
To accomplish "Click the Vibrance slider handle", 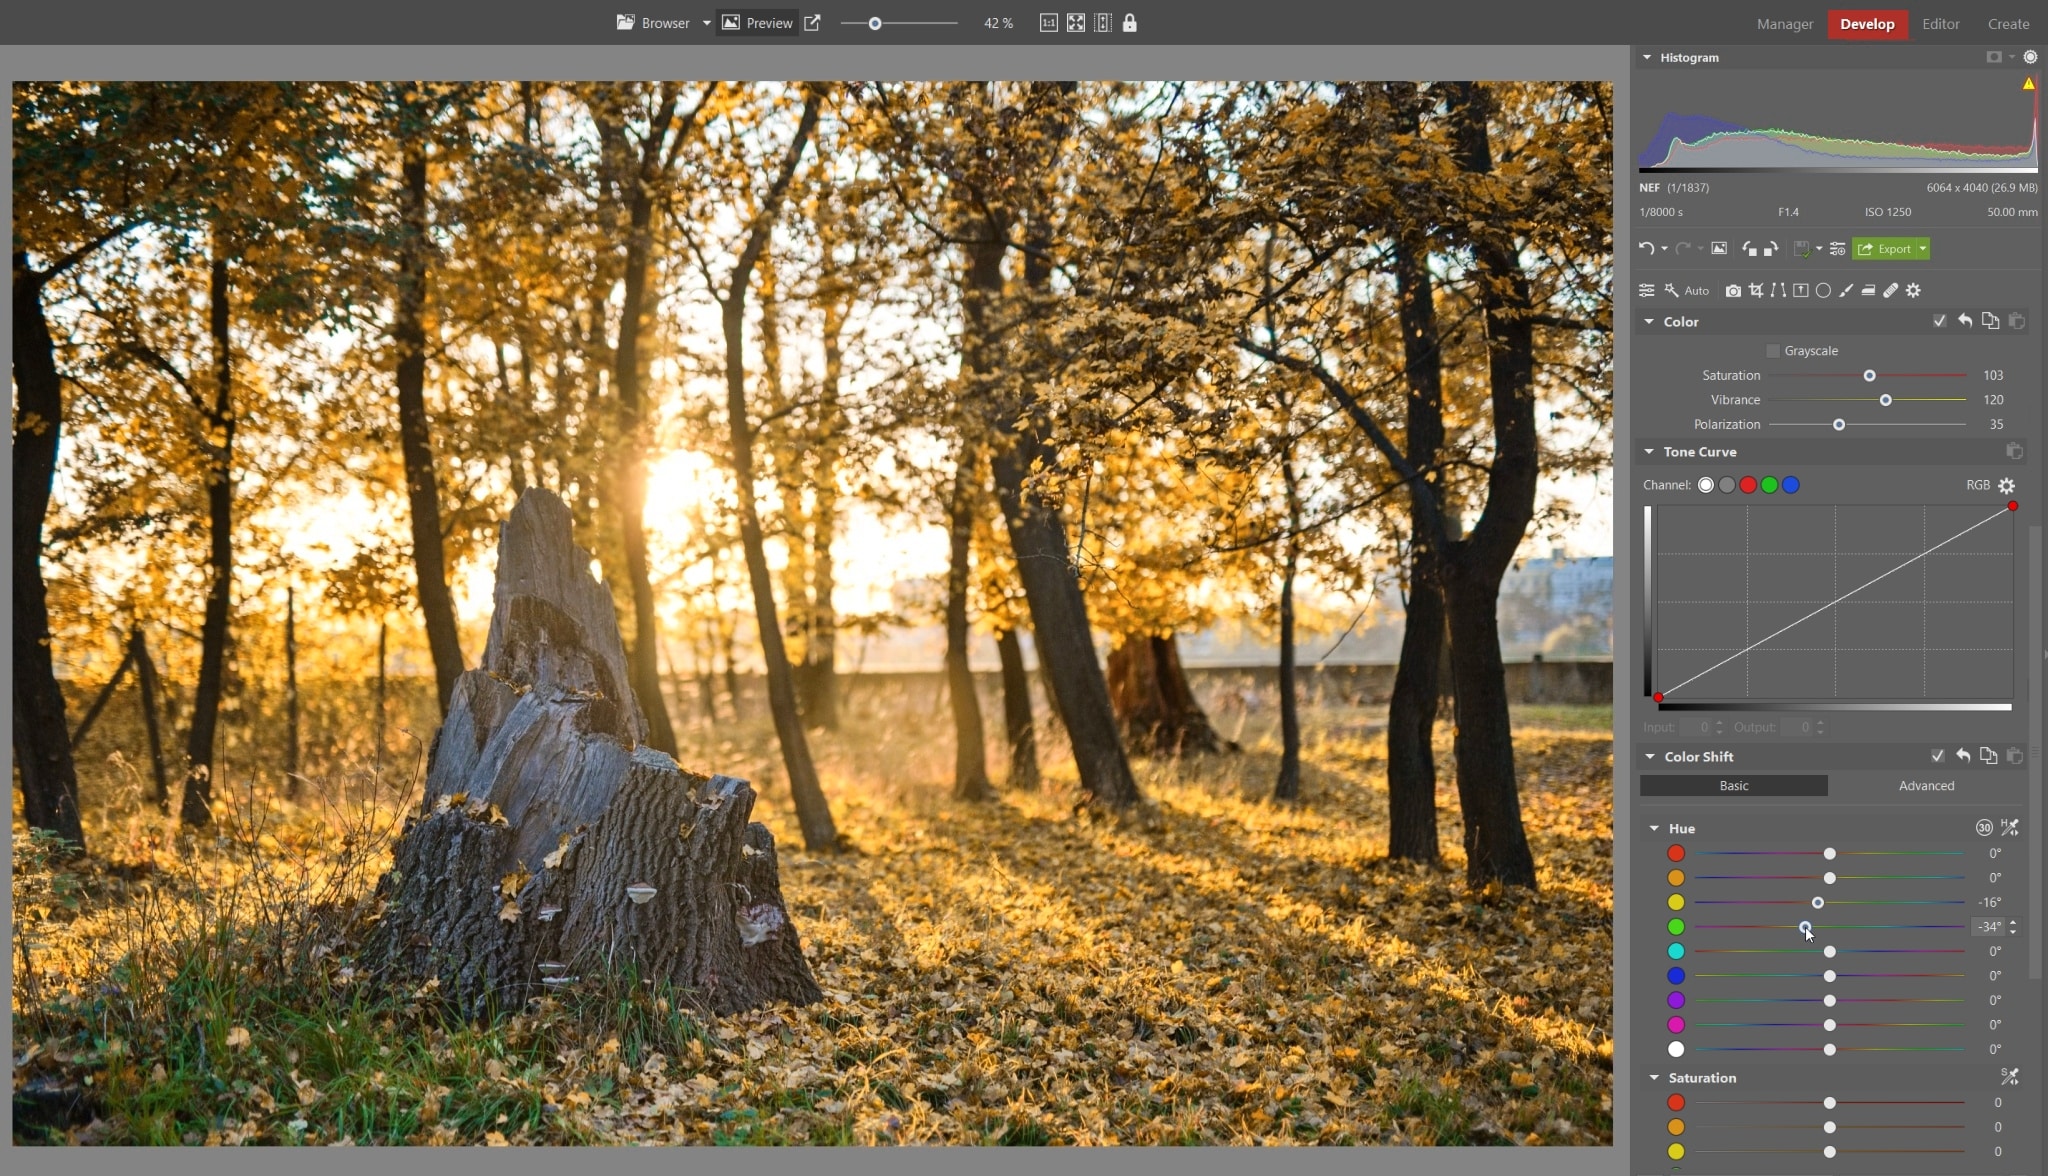I will (x=1885, y=400).
